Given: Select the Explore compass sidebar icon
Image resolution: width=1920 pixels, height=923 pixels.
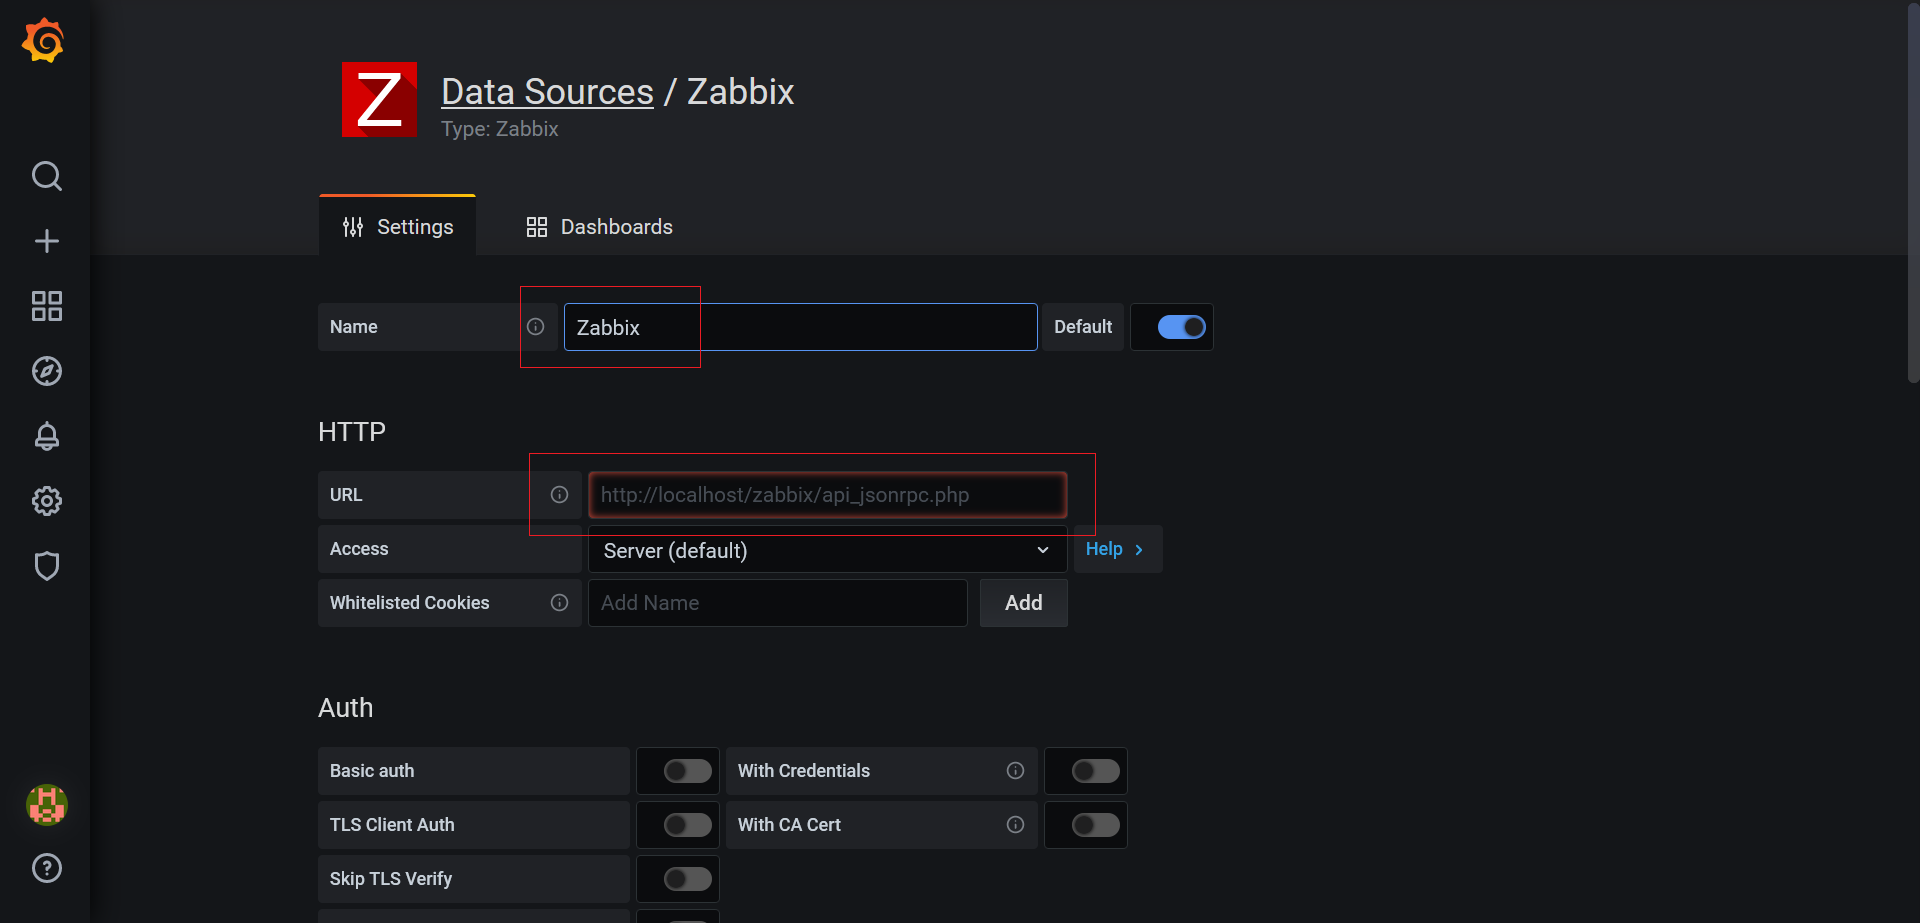Looking at the screenshot, I should (x=46, y=371).
